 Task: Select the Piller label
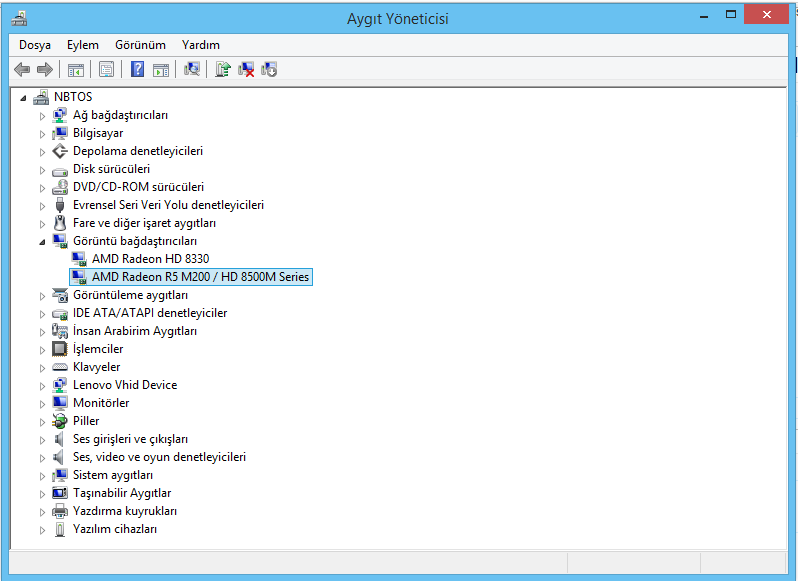[86, 421]
